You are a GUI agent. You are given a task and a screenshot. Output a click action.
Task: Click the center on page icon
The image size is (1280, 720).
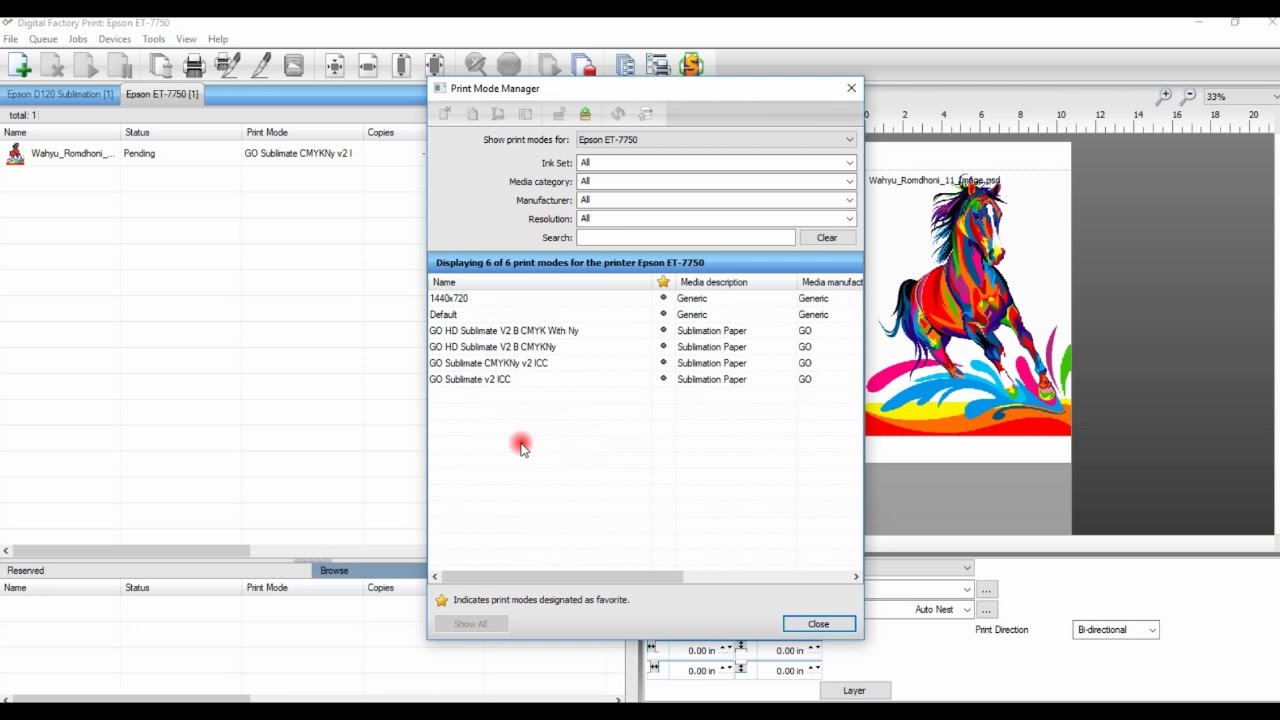[x=335, y=66]
